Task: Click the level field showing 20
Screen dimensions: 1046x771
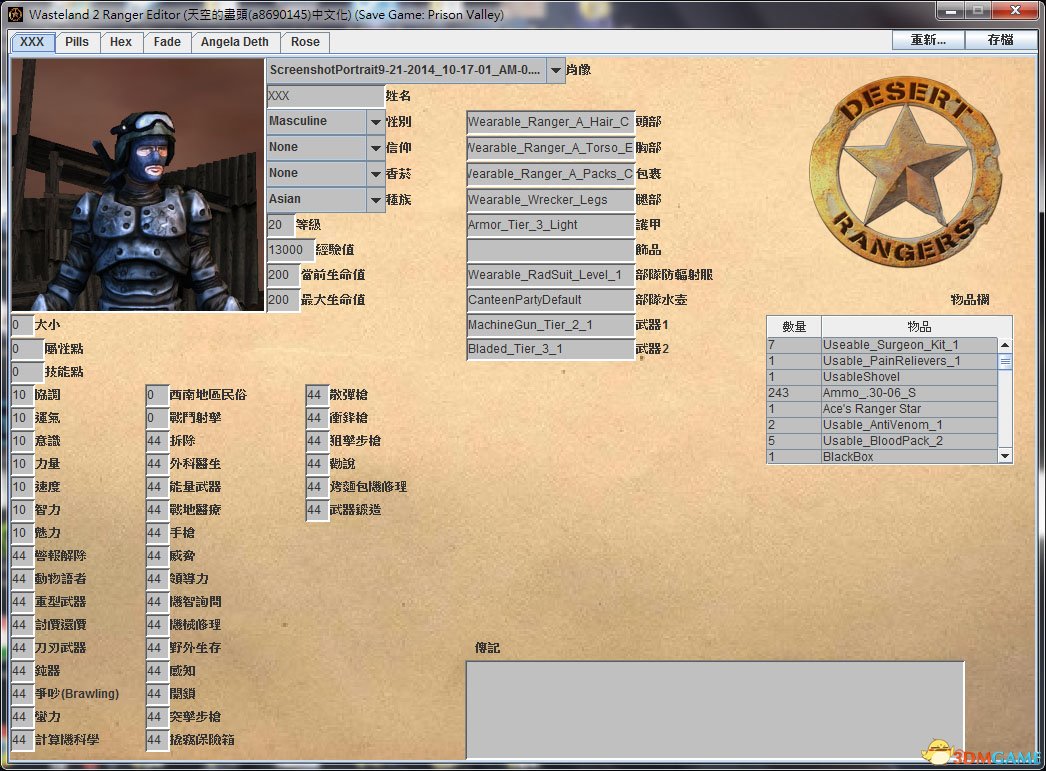Action: pos(280,225)
